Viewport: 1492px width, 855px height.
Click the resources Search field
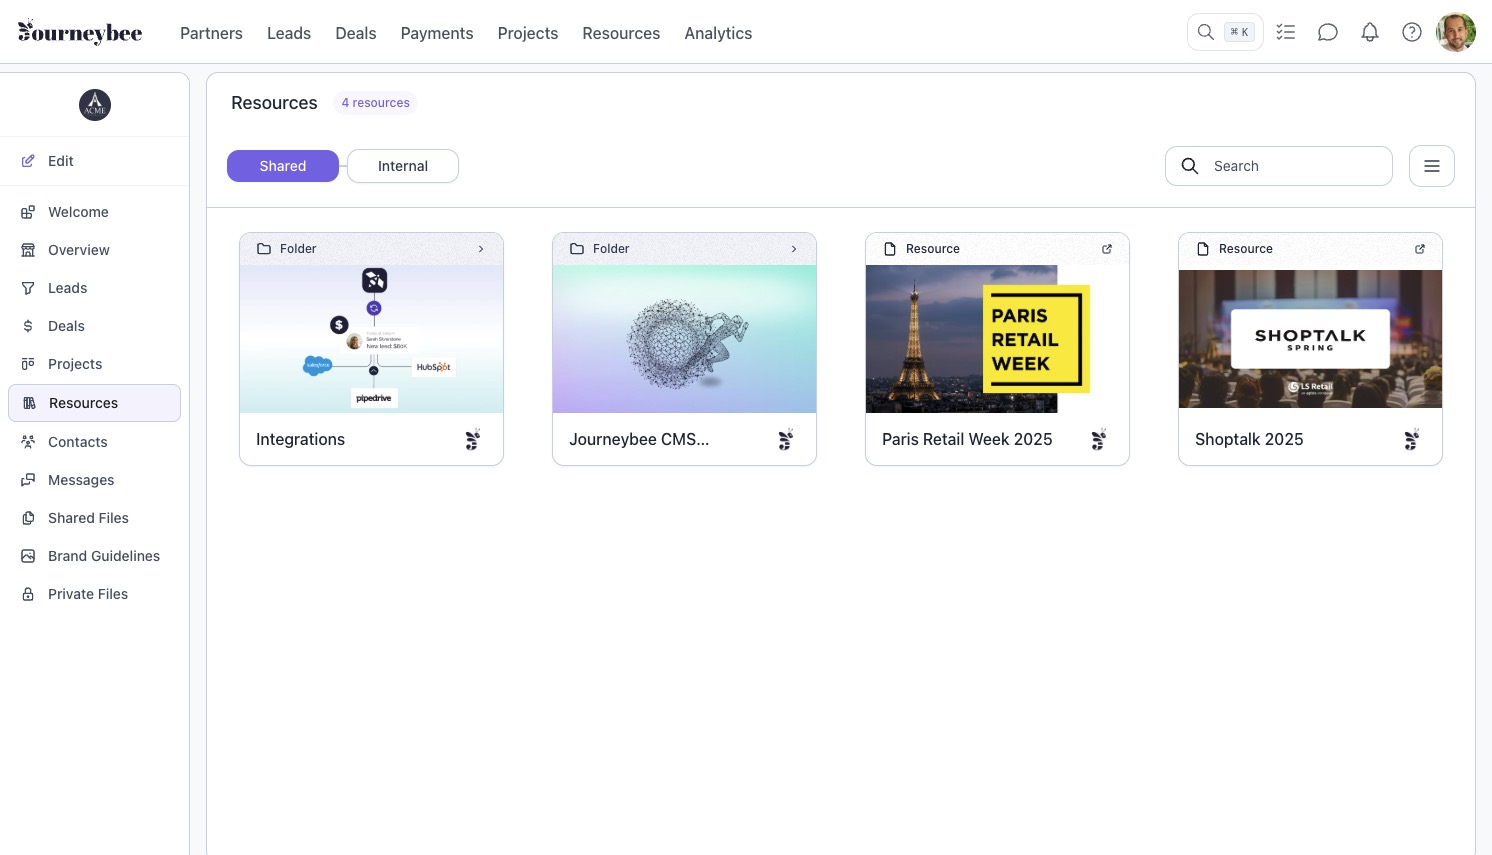click(x=1279, y=166)
